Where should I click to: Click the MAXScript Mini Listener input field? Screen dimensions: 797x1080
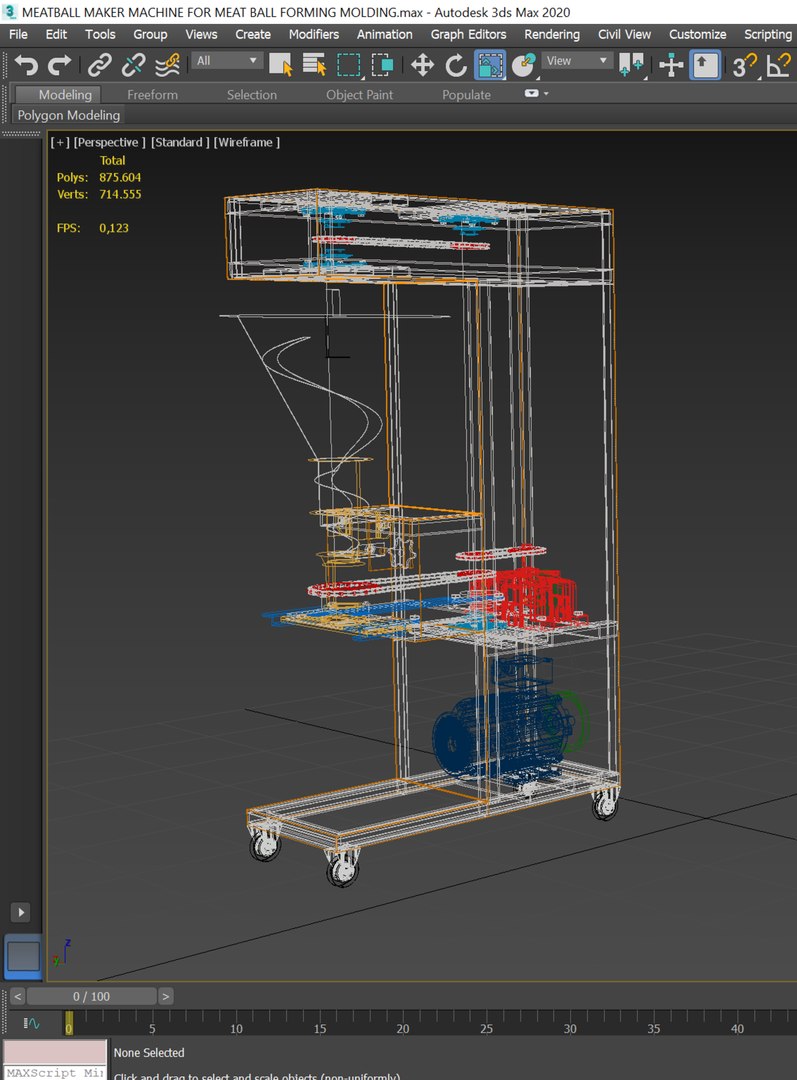tap(55, 1072)
